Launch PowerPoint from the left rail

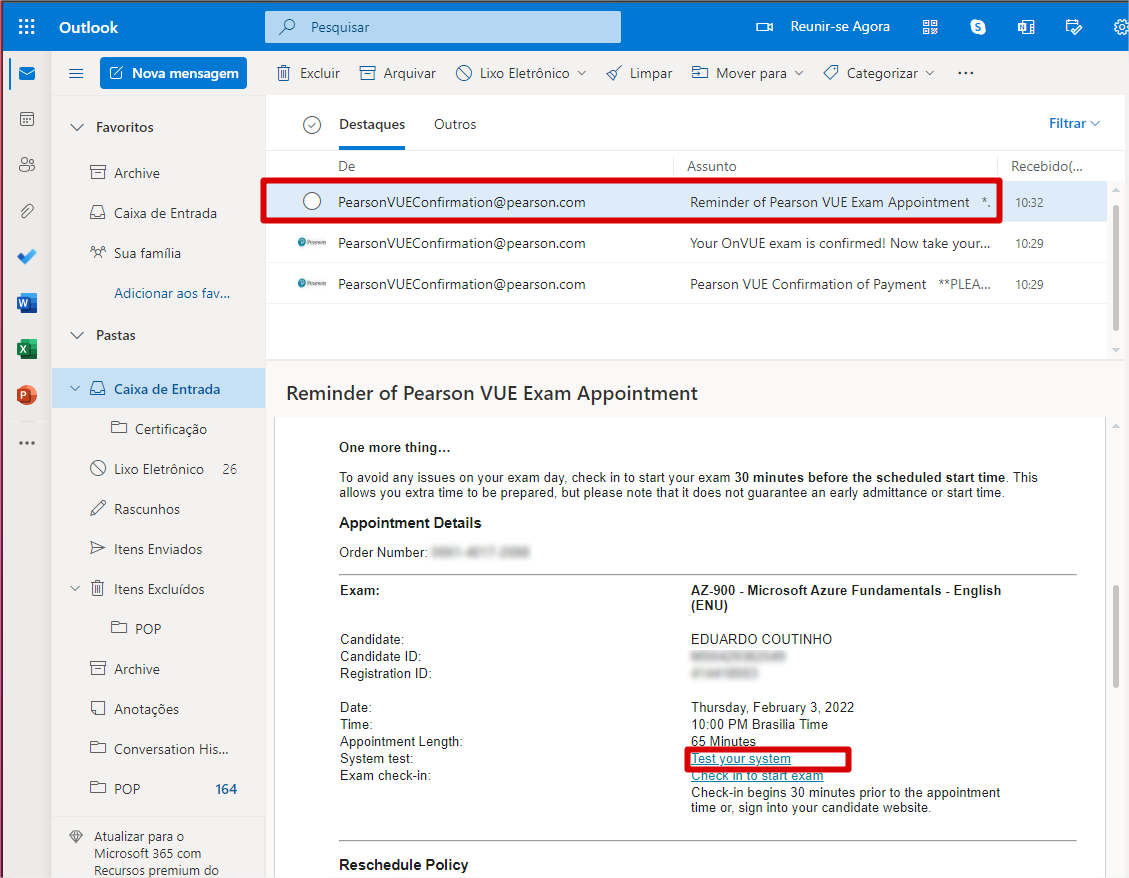(x=27, y=395)
